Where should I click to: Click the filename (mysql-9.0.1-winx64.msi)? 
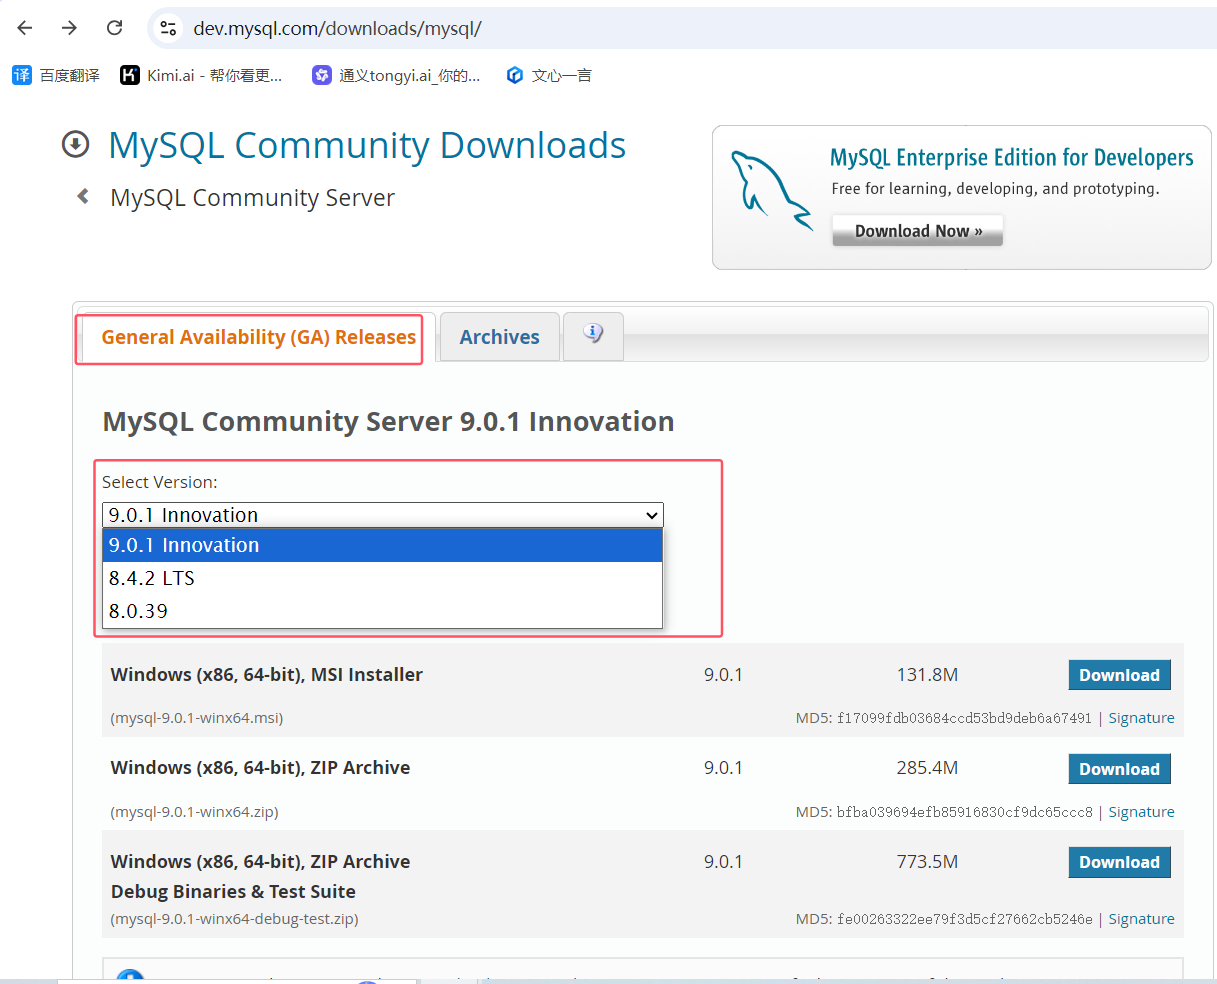[196, 718]
